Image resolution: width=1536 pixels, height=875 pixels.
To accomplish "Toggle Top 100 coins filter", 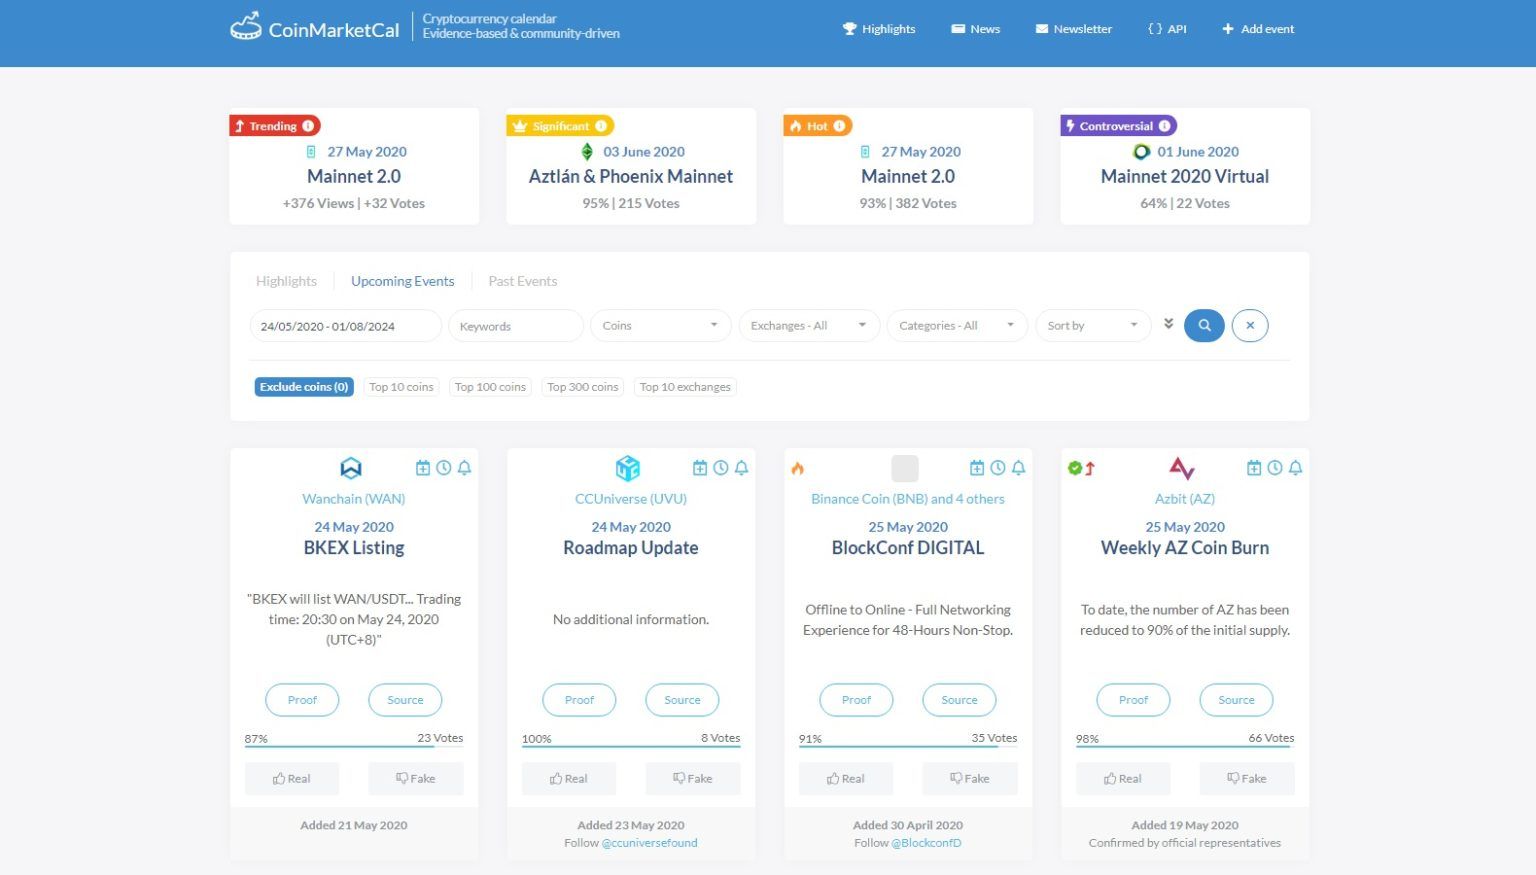I will (490, 387).
